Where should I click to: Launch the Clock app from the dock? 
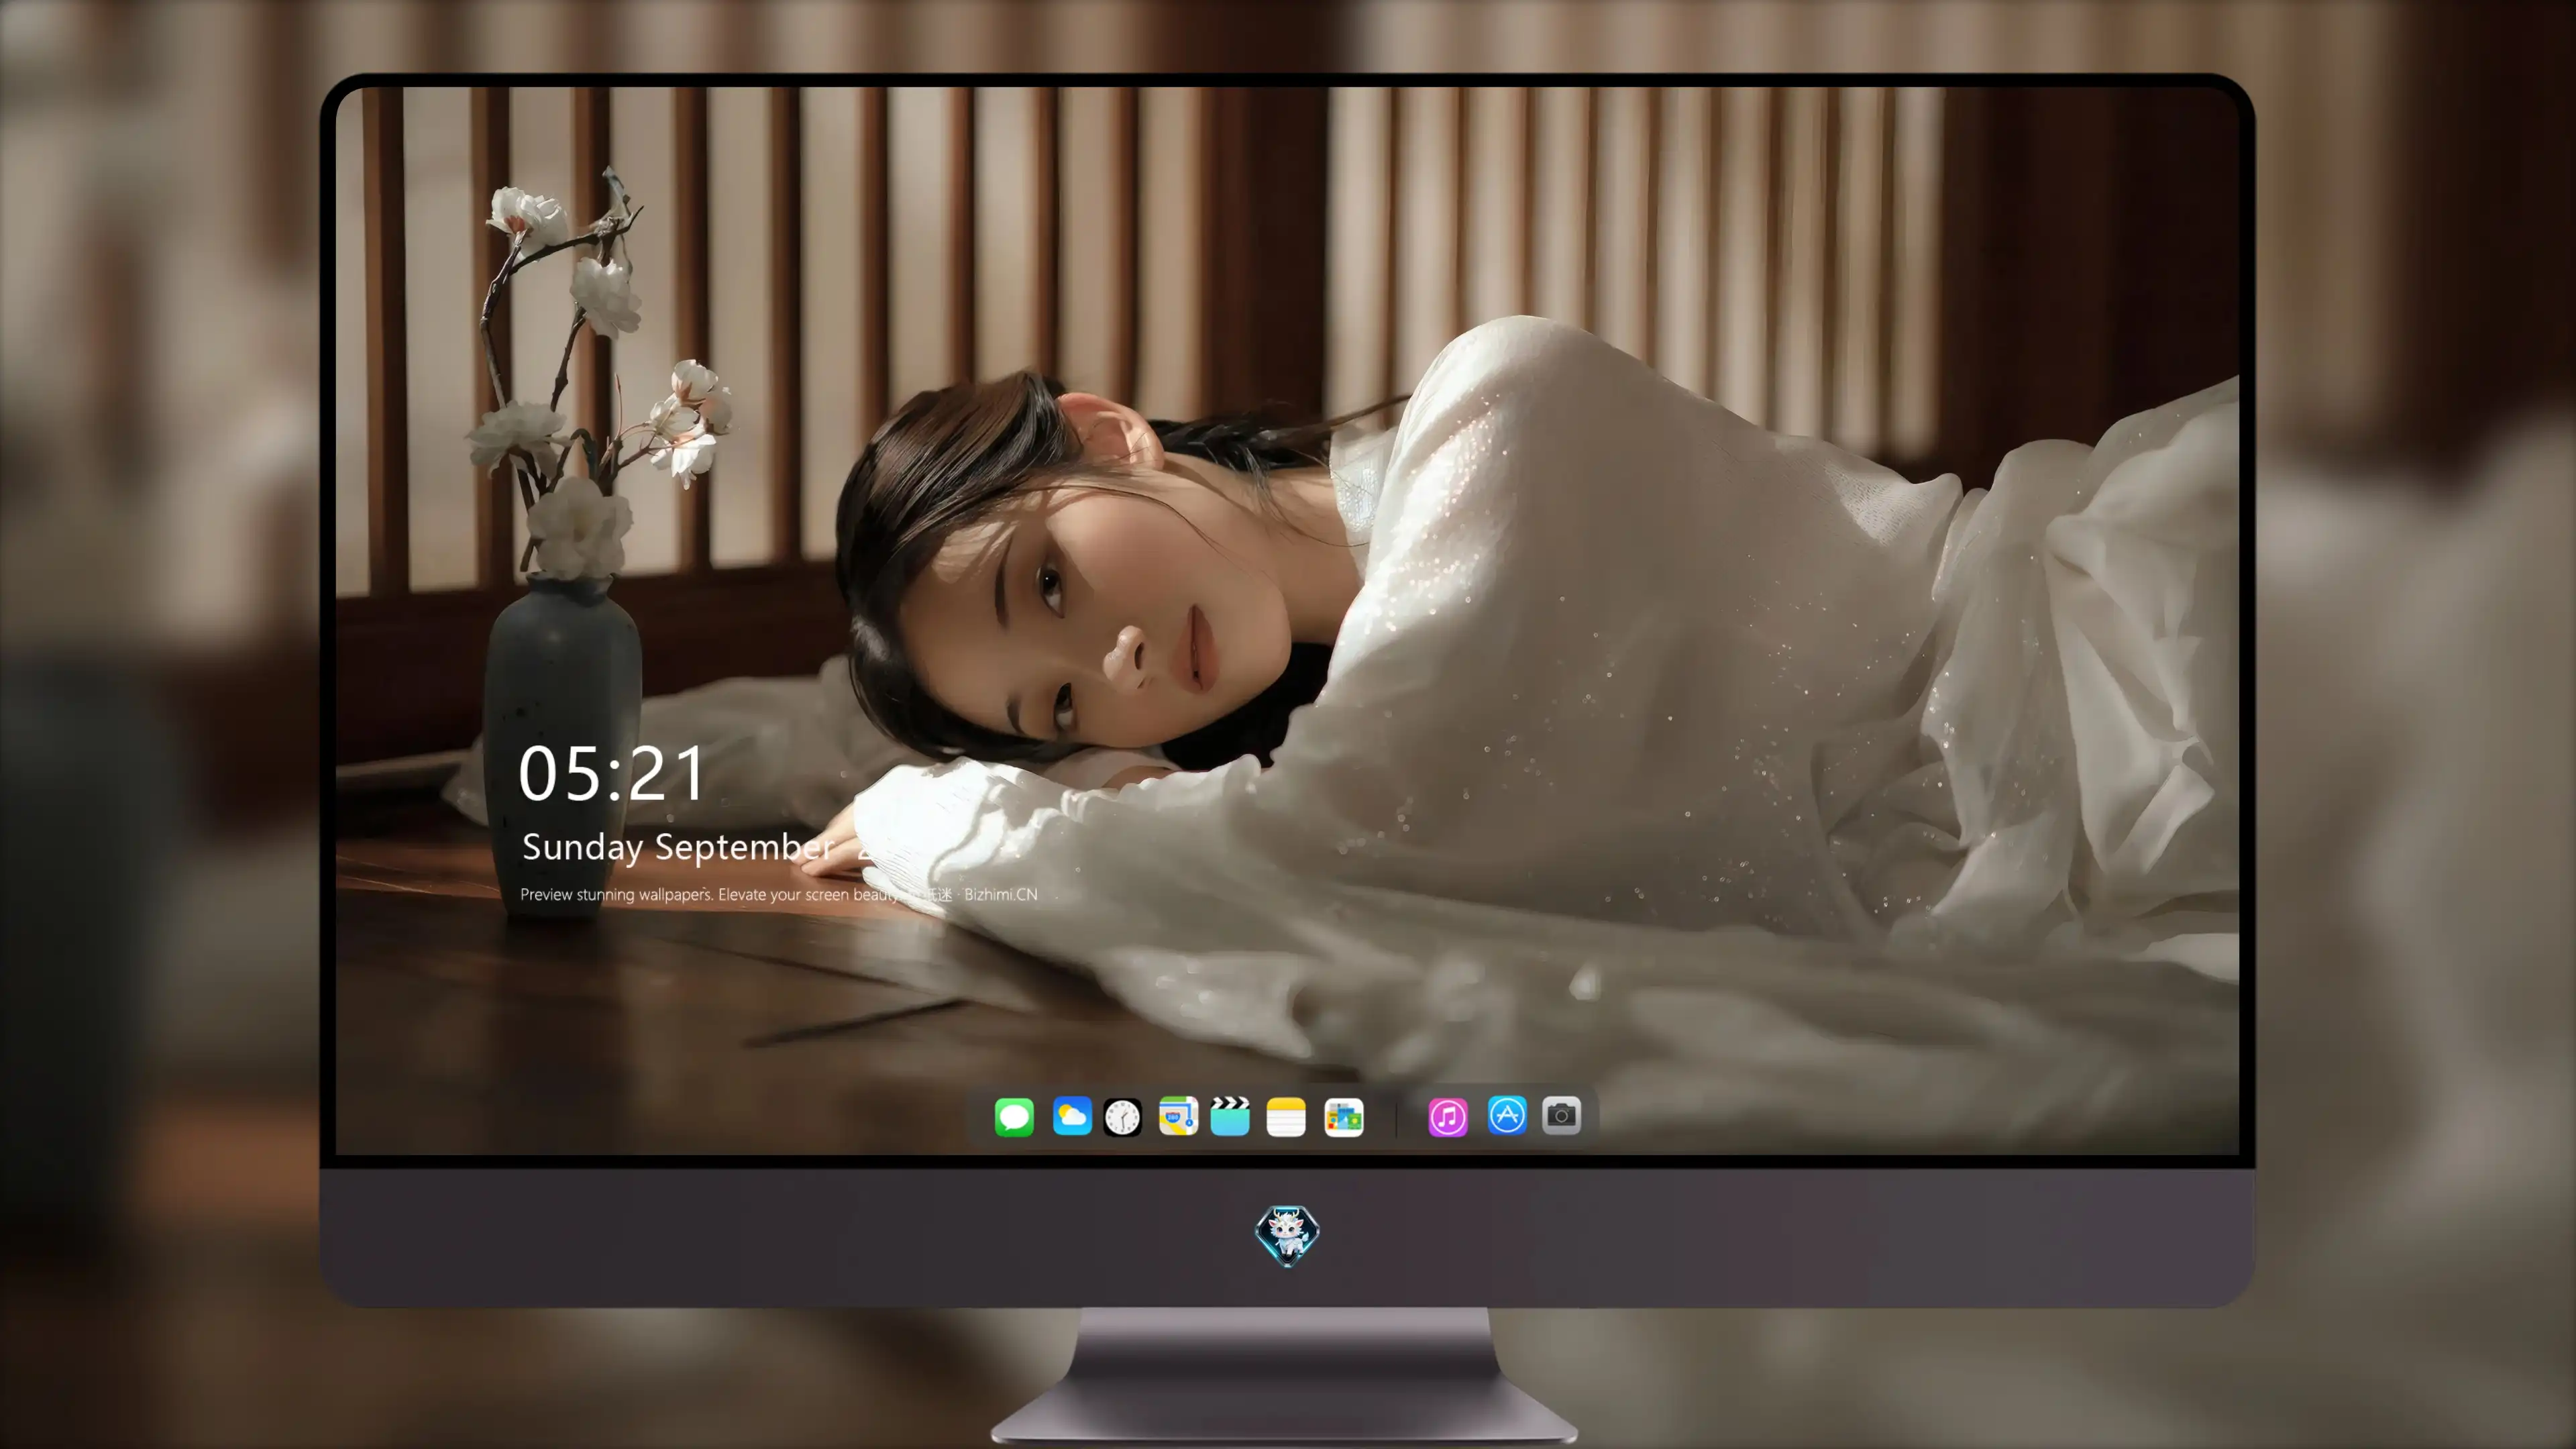pyautogui.click(x=1122, y=1117)
